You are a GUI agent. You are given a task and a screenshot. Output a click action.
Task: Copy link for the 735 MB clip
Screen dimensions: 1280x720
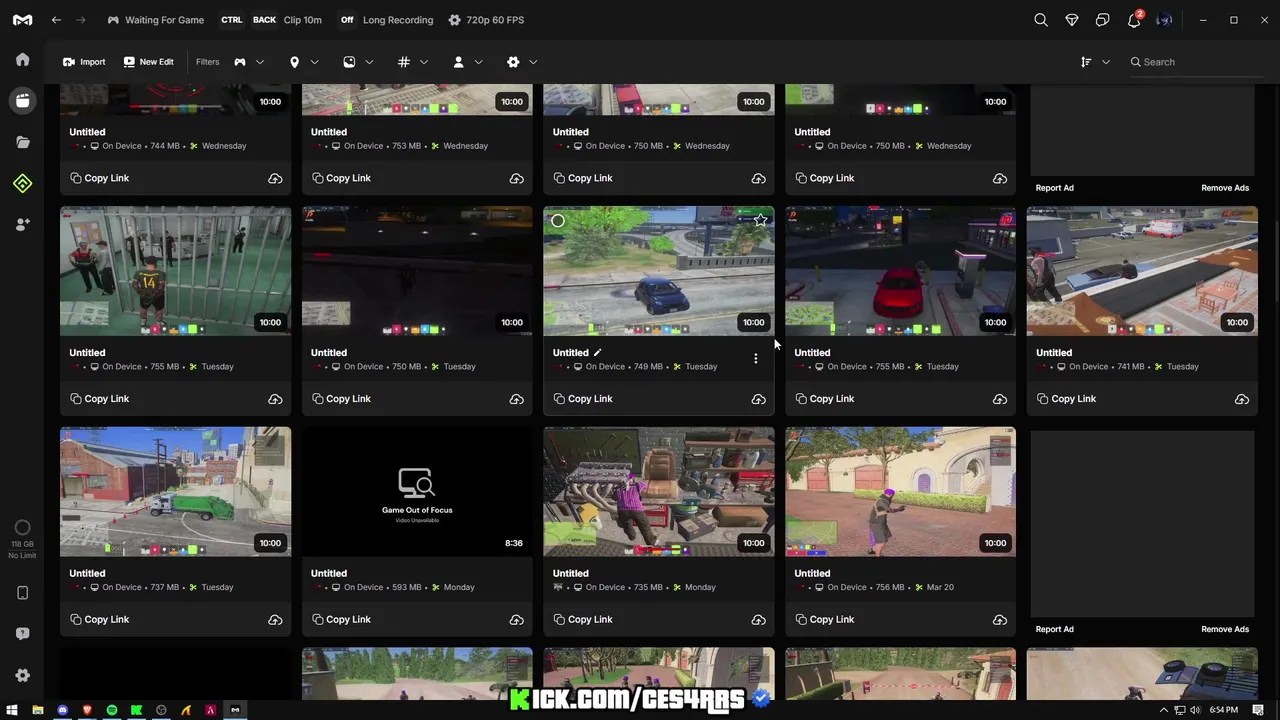coord(582,620)
